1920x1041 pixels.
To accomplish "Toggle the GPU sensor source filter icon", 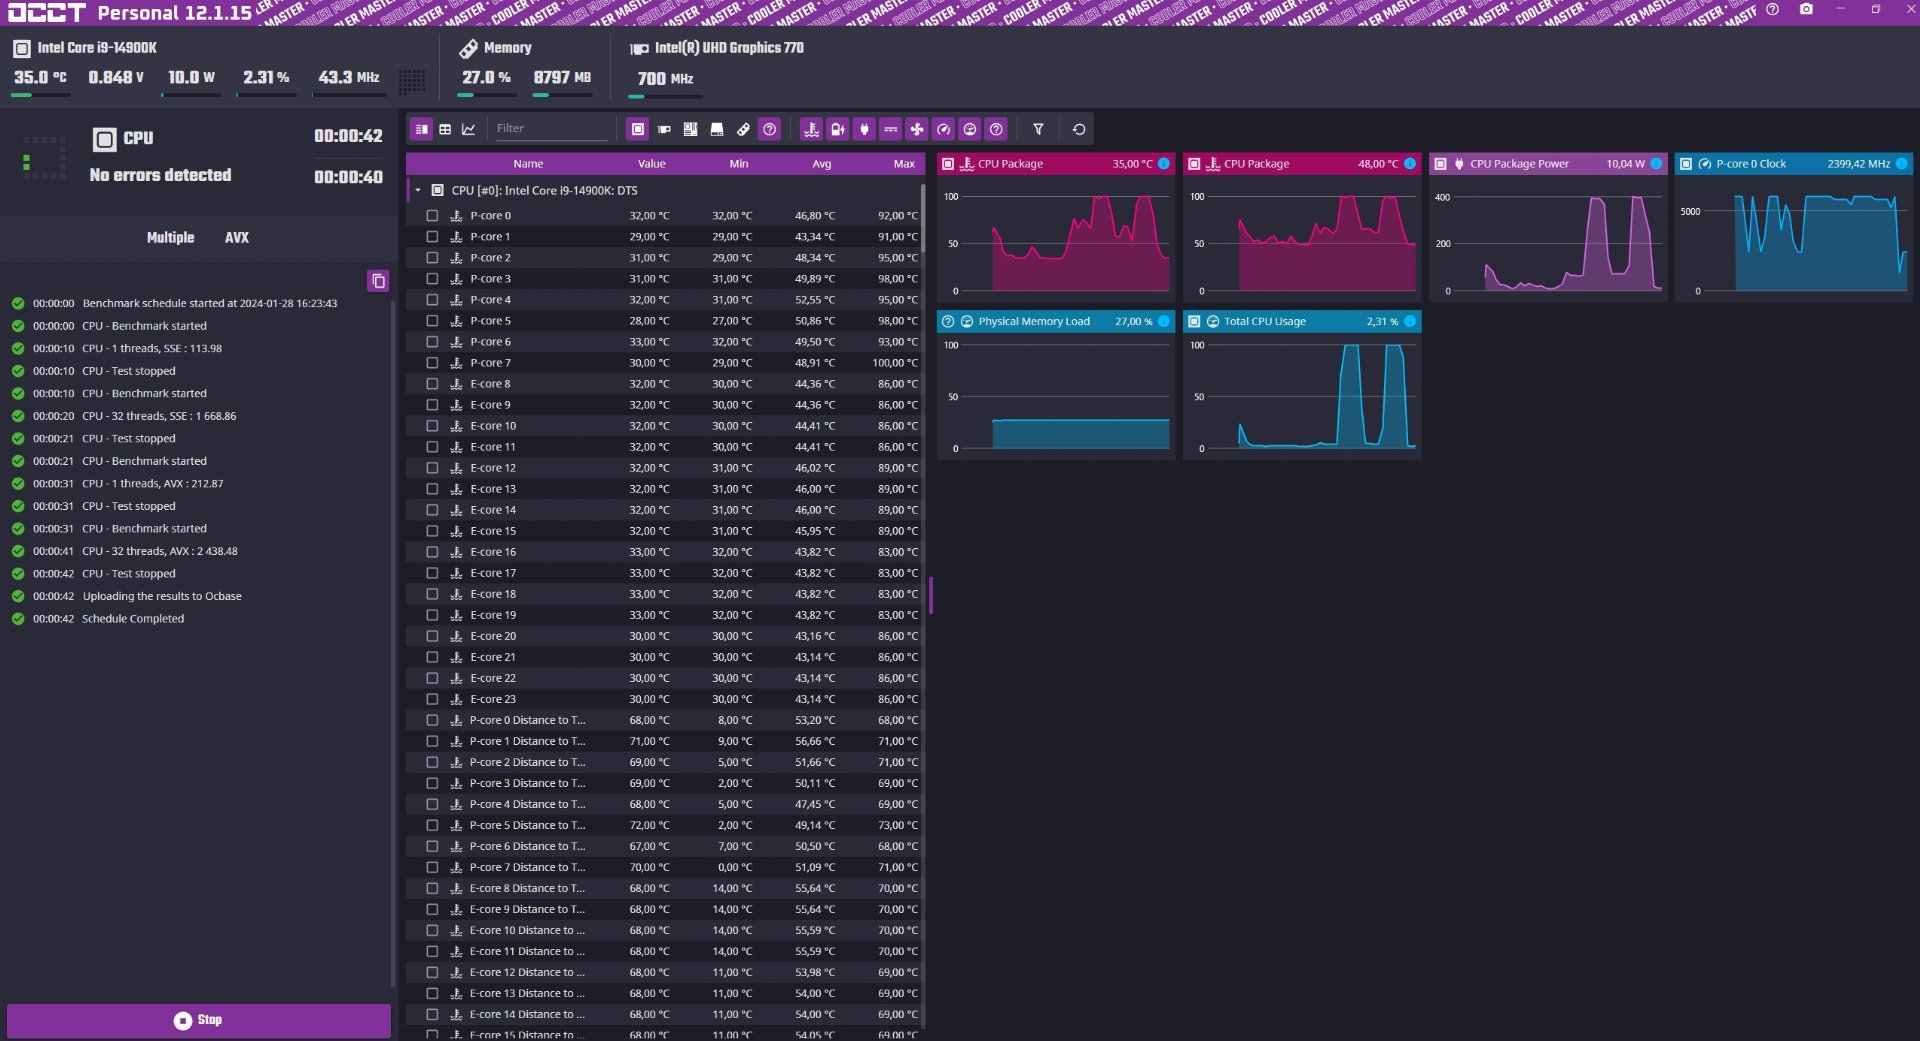I will [664, 129].
